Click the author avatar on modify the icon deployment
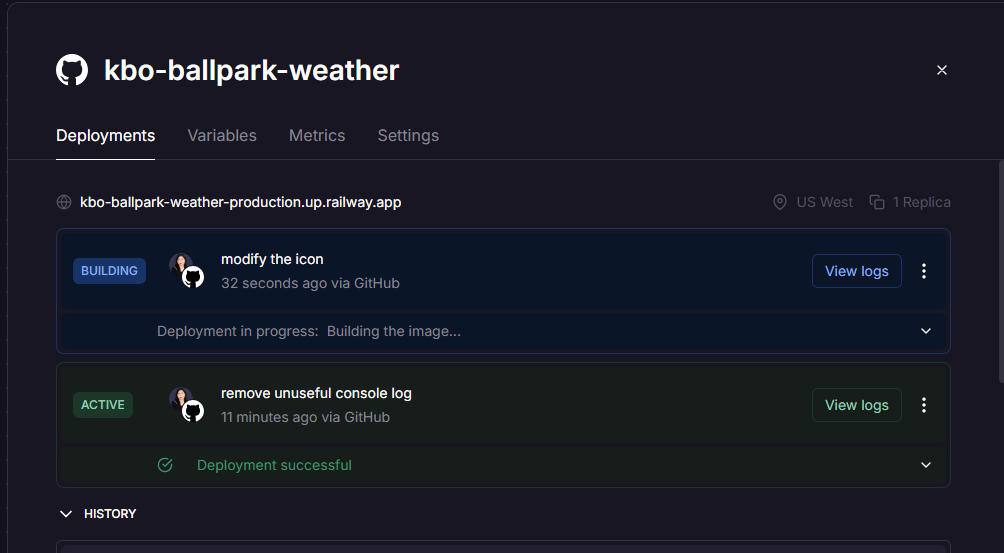This screenshot has width=1004, height=553. point(180,264)
